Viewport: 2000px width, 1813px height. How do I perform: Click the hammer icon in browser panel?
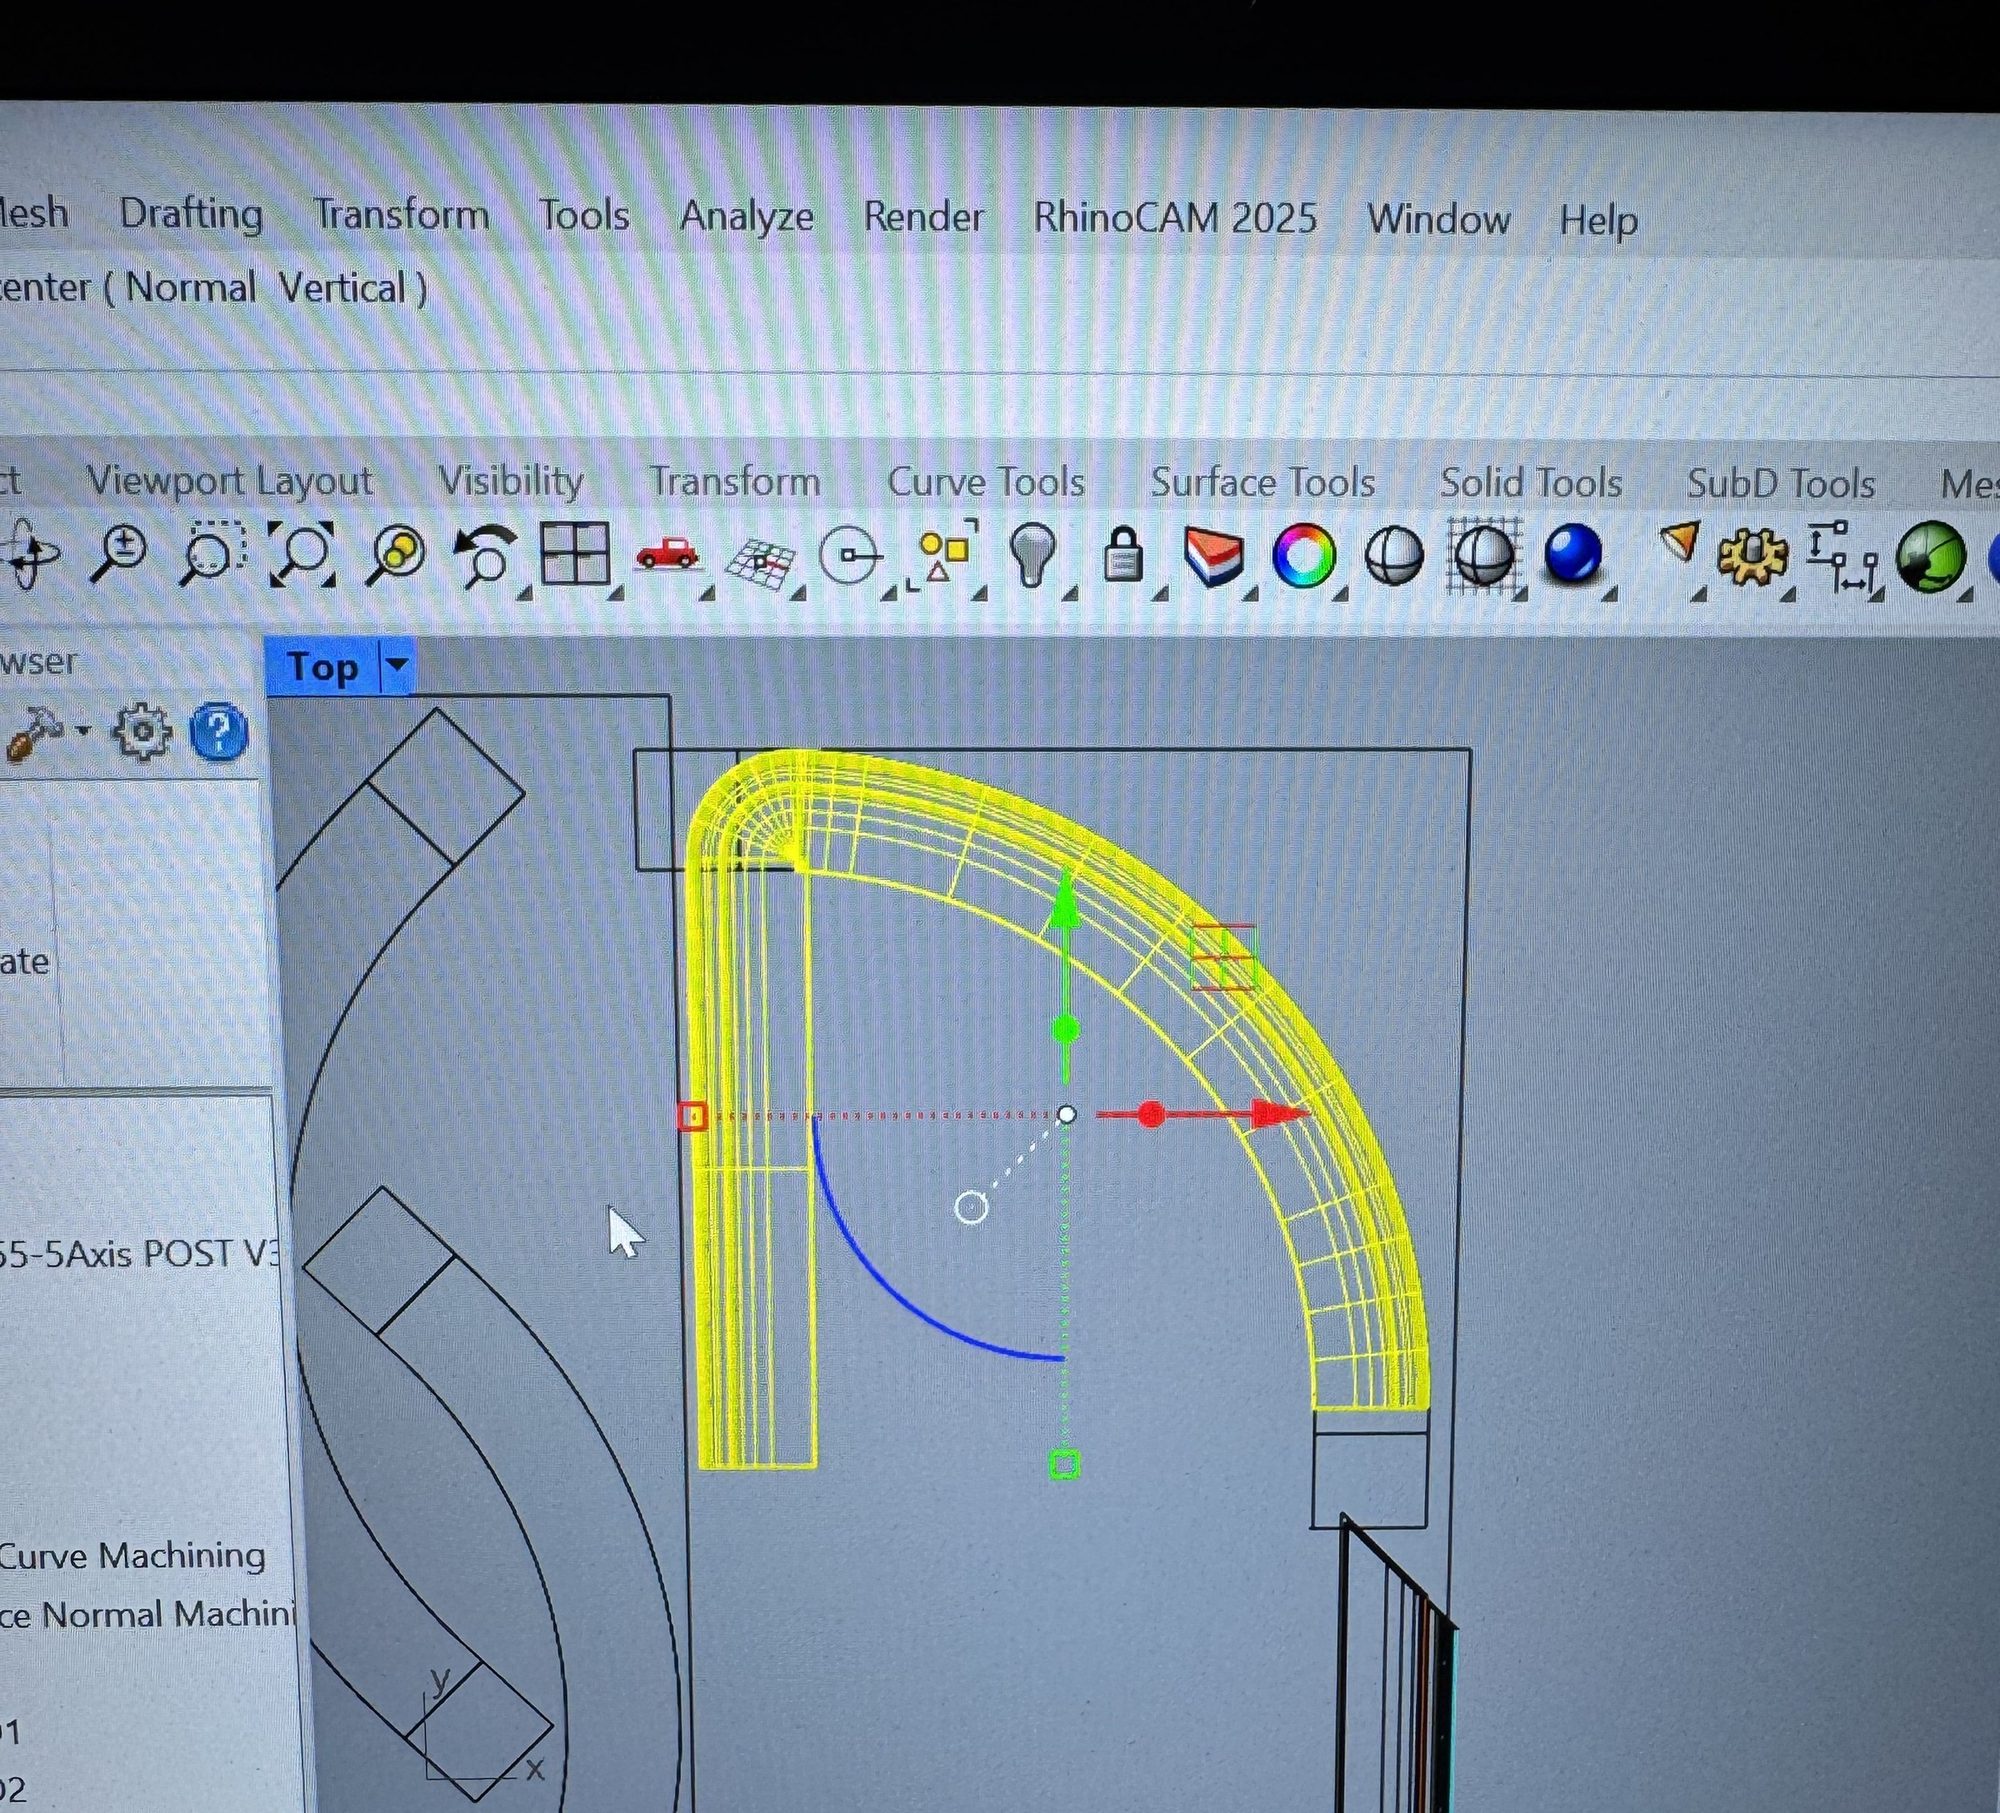[x=35, y=735]
